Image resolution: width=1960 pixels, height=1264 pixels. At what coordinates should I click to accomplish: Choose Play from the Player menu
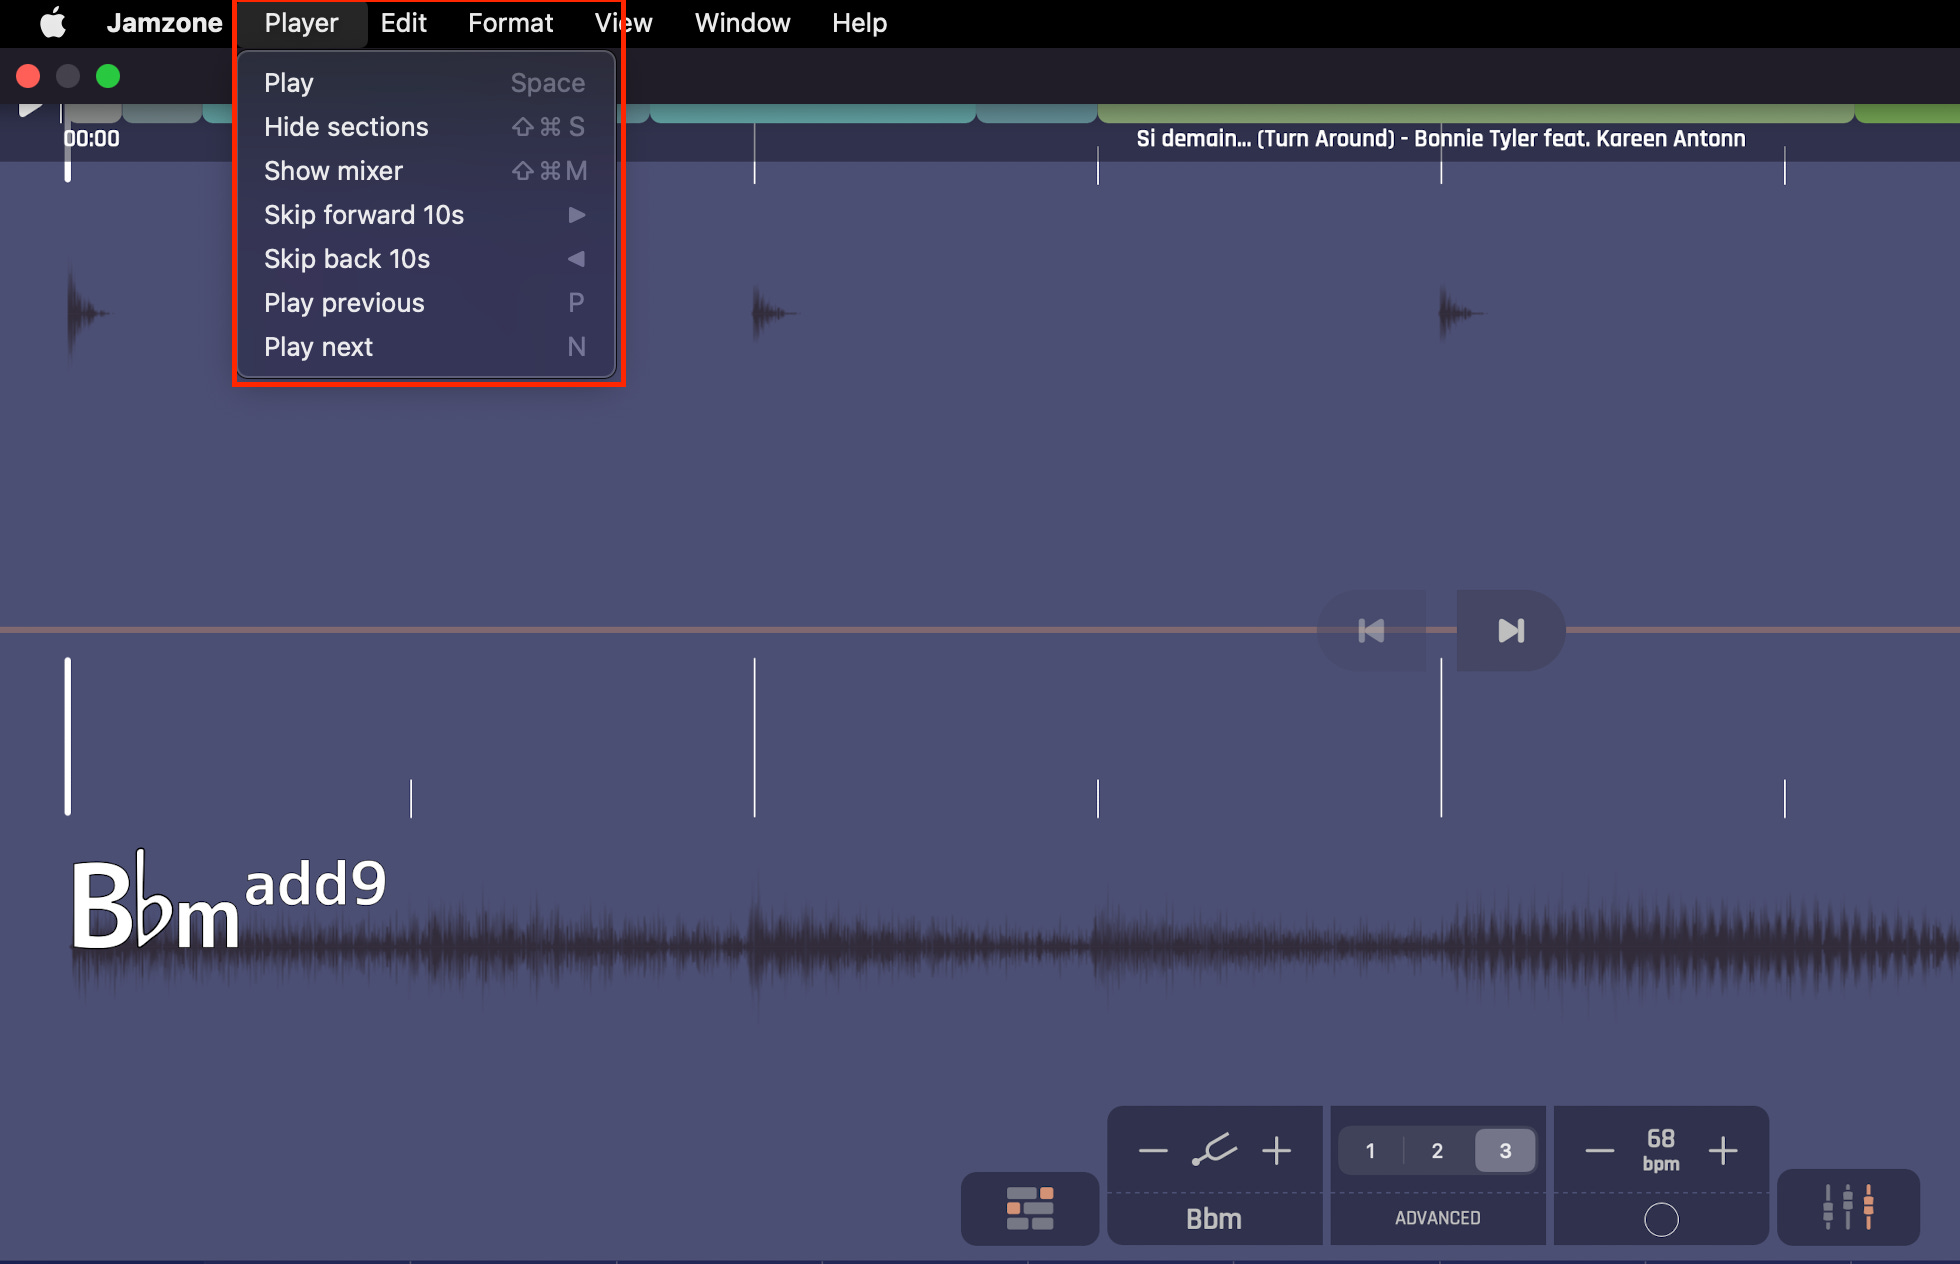[x=425, y=83]
